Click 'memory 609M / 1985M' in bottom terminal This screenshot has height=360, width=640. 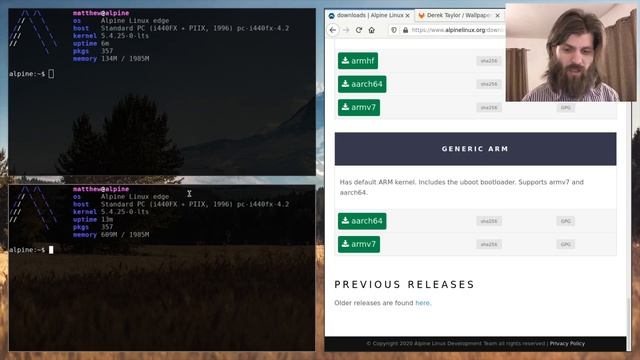click(111, 235)
